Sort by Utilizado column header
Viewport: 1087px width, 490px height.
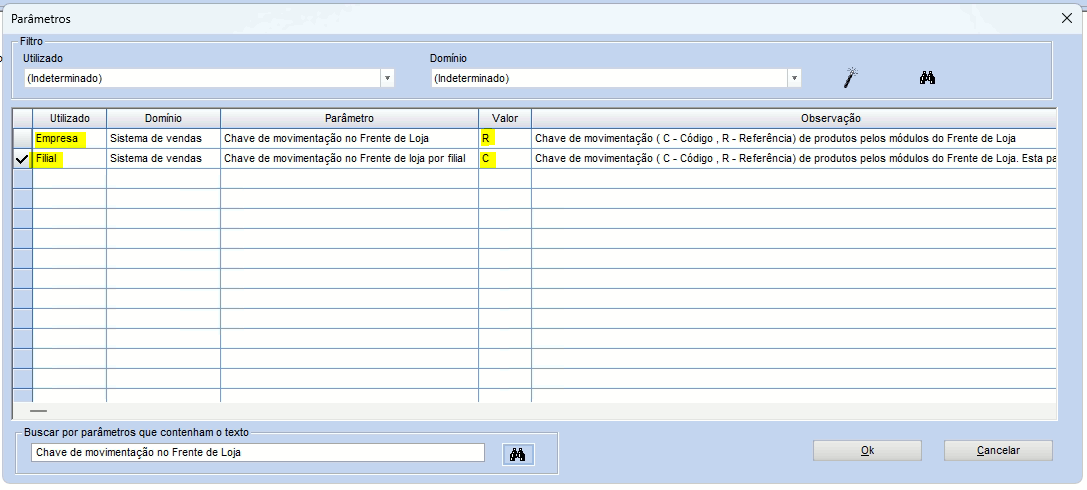69,119
